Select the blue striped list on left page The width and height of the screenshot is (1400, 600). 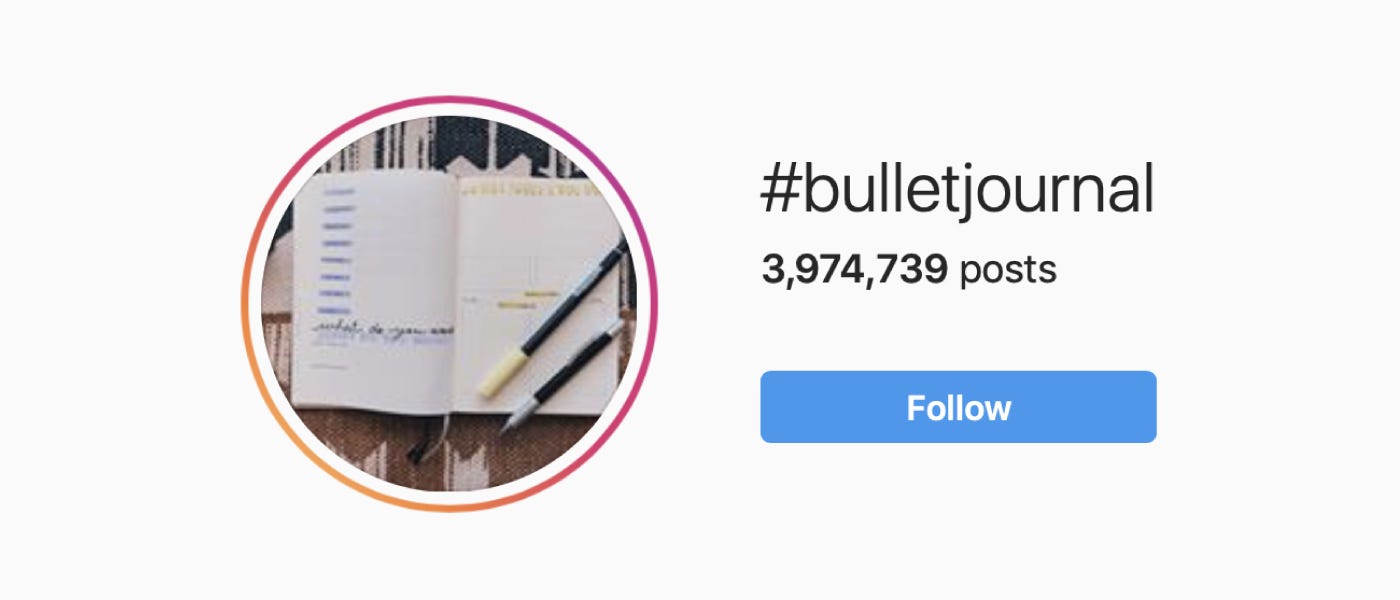coord(337,248)
